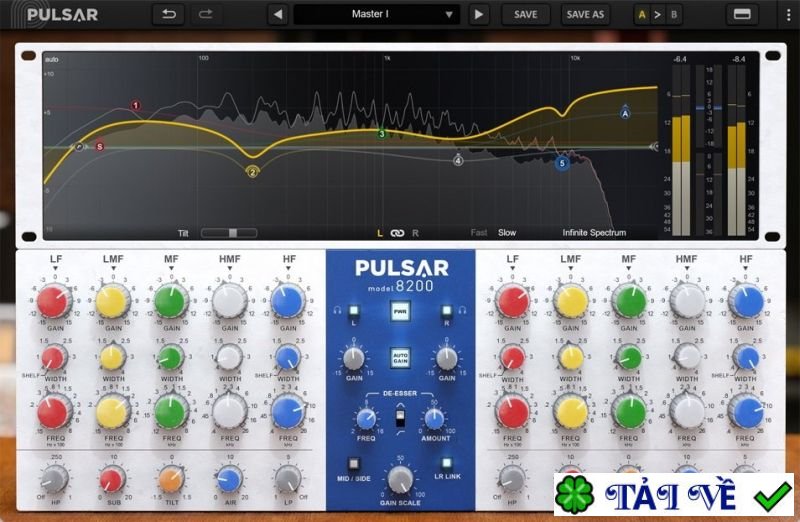Click the left channel blue AIR knob

229,480
